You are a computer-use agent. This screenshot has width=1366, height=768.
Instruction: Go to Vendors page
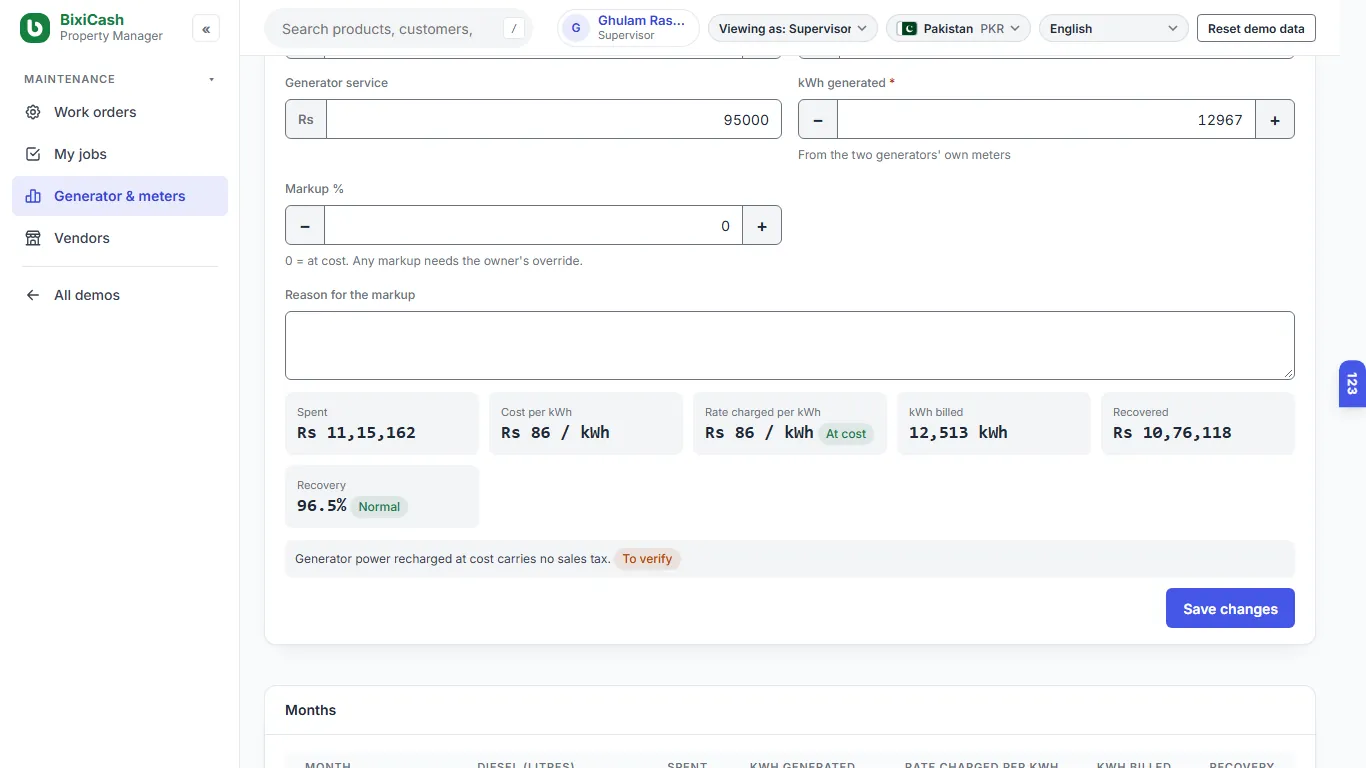pos(120,238)
